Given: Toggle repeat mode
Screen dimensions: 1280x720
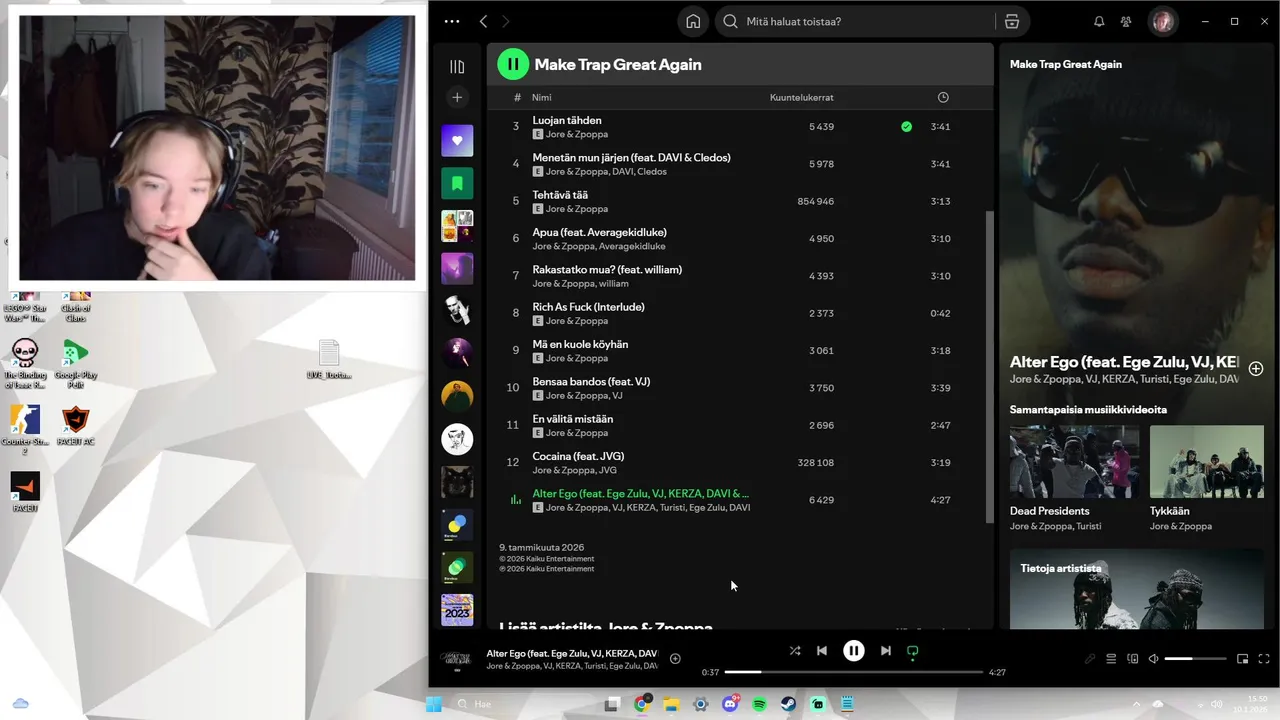Looking at the screenshot, I should pos(912,651).
